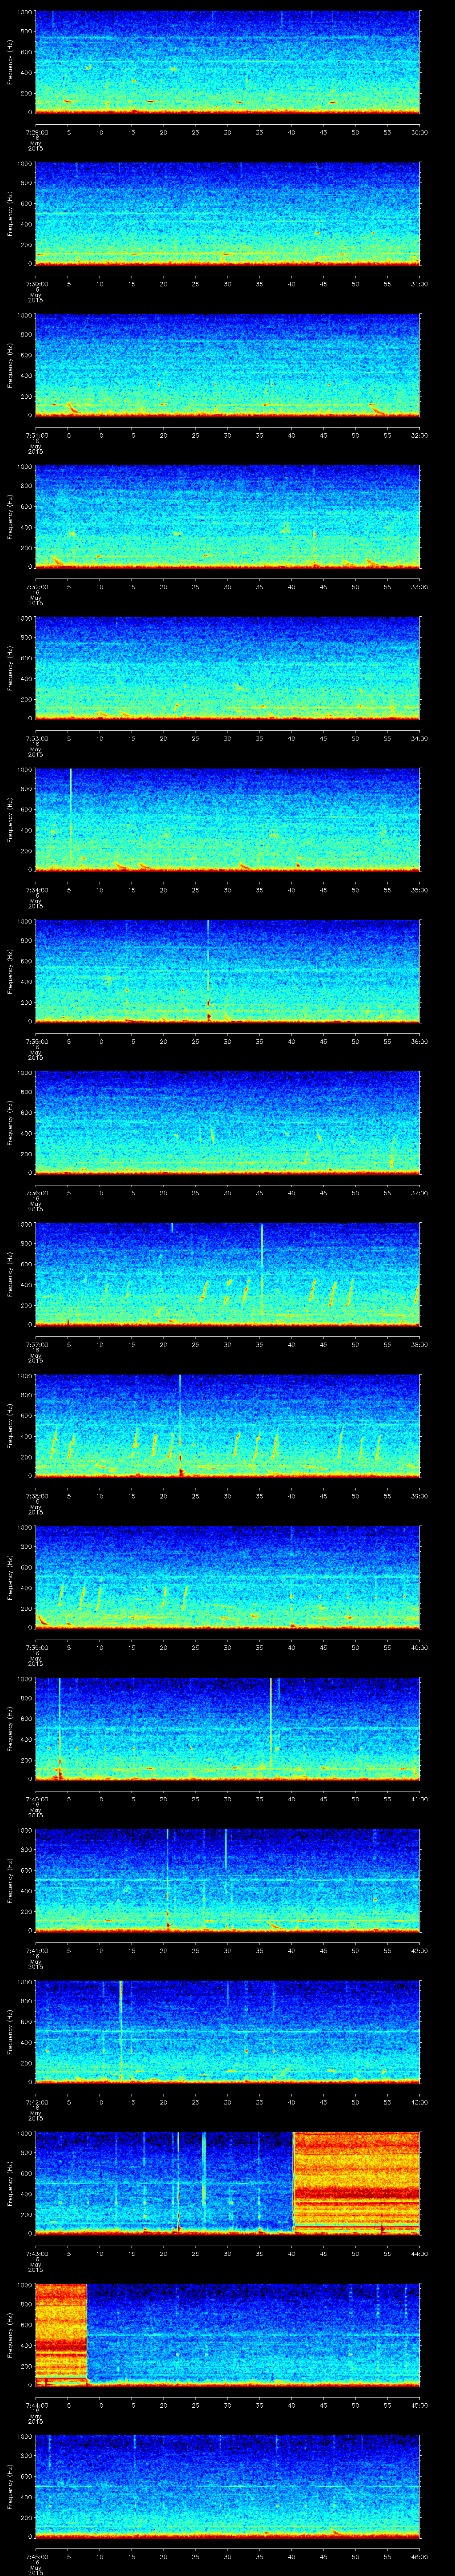Click the "7:29:00" start time label
The width and height of the screenshot is (455, 2576).
click(x=36, y=132)
